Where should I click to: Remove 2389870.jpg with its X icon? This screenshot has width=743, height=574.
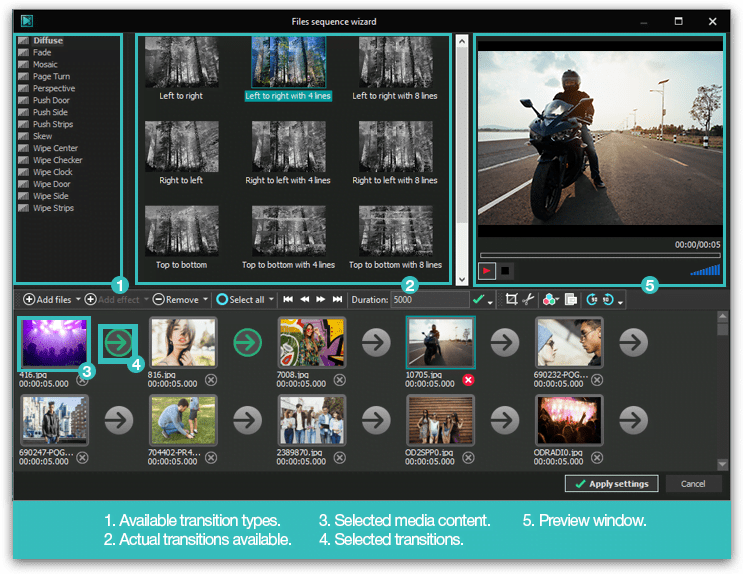coord(340,457)
